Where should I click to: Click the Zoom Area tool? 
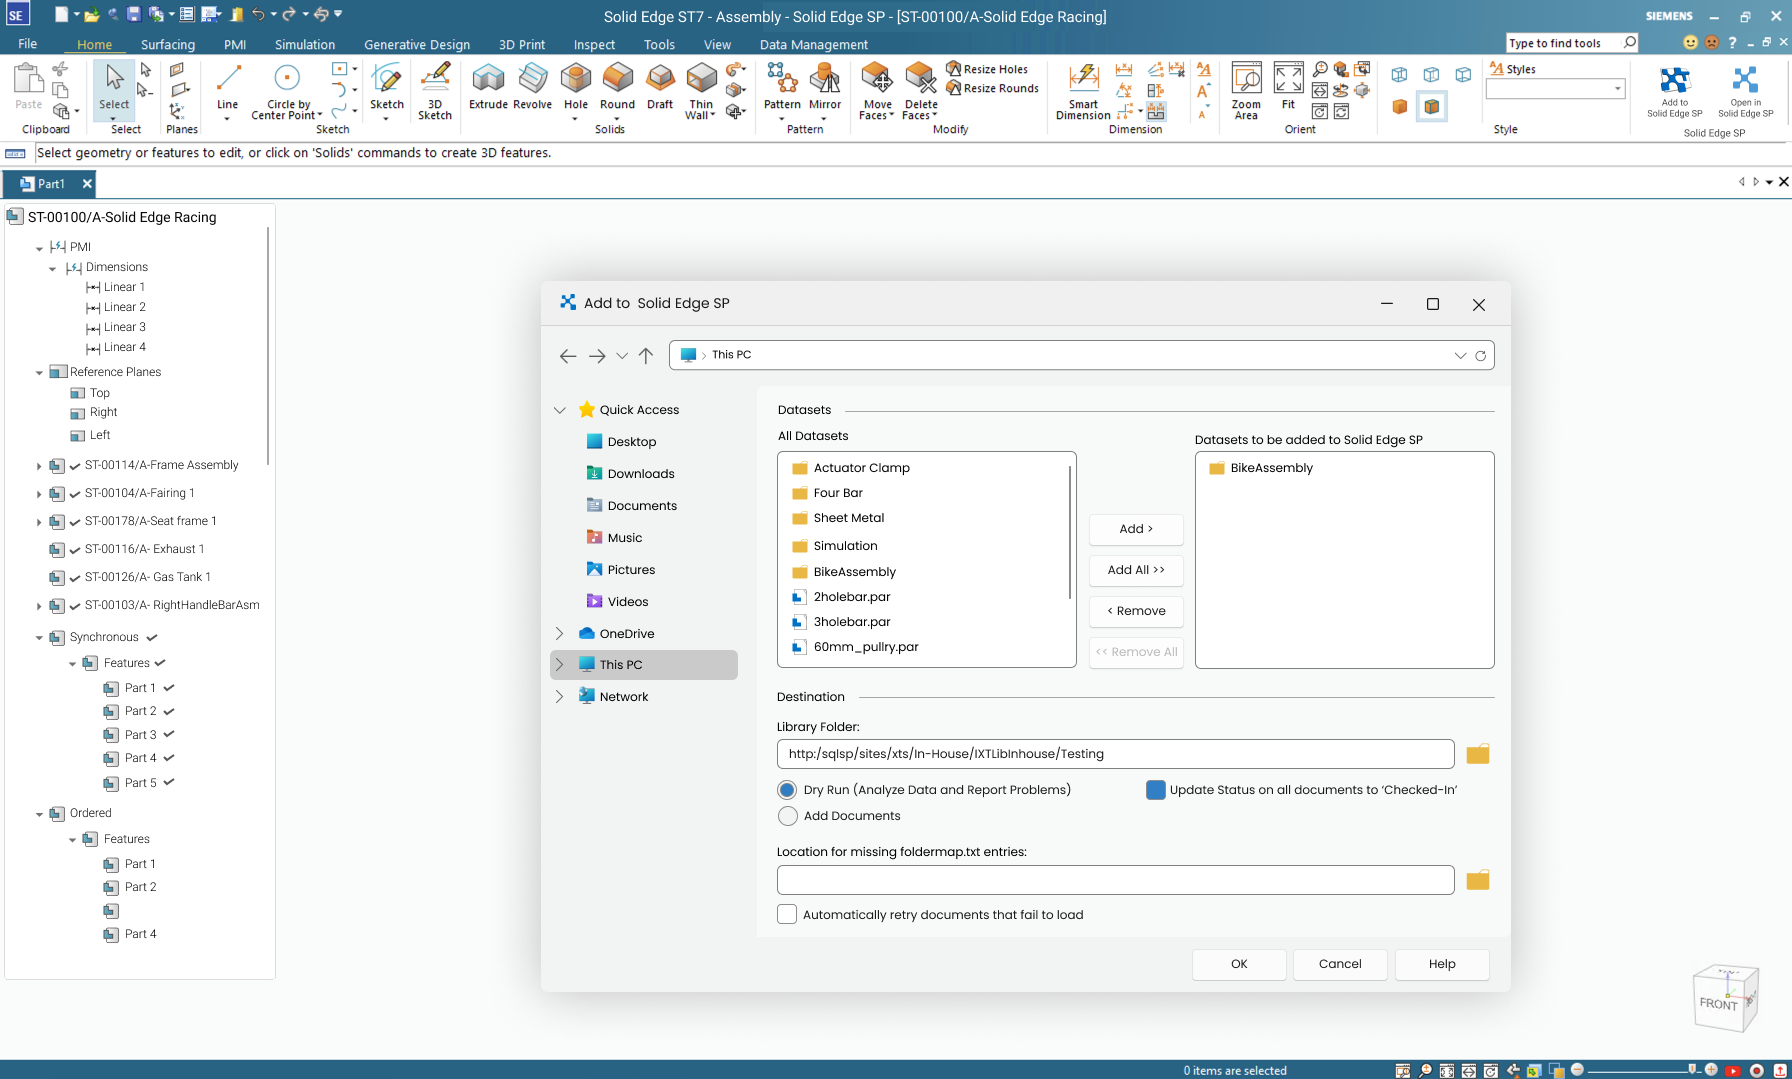tap(1246, 91)
